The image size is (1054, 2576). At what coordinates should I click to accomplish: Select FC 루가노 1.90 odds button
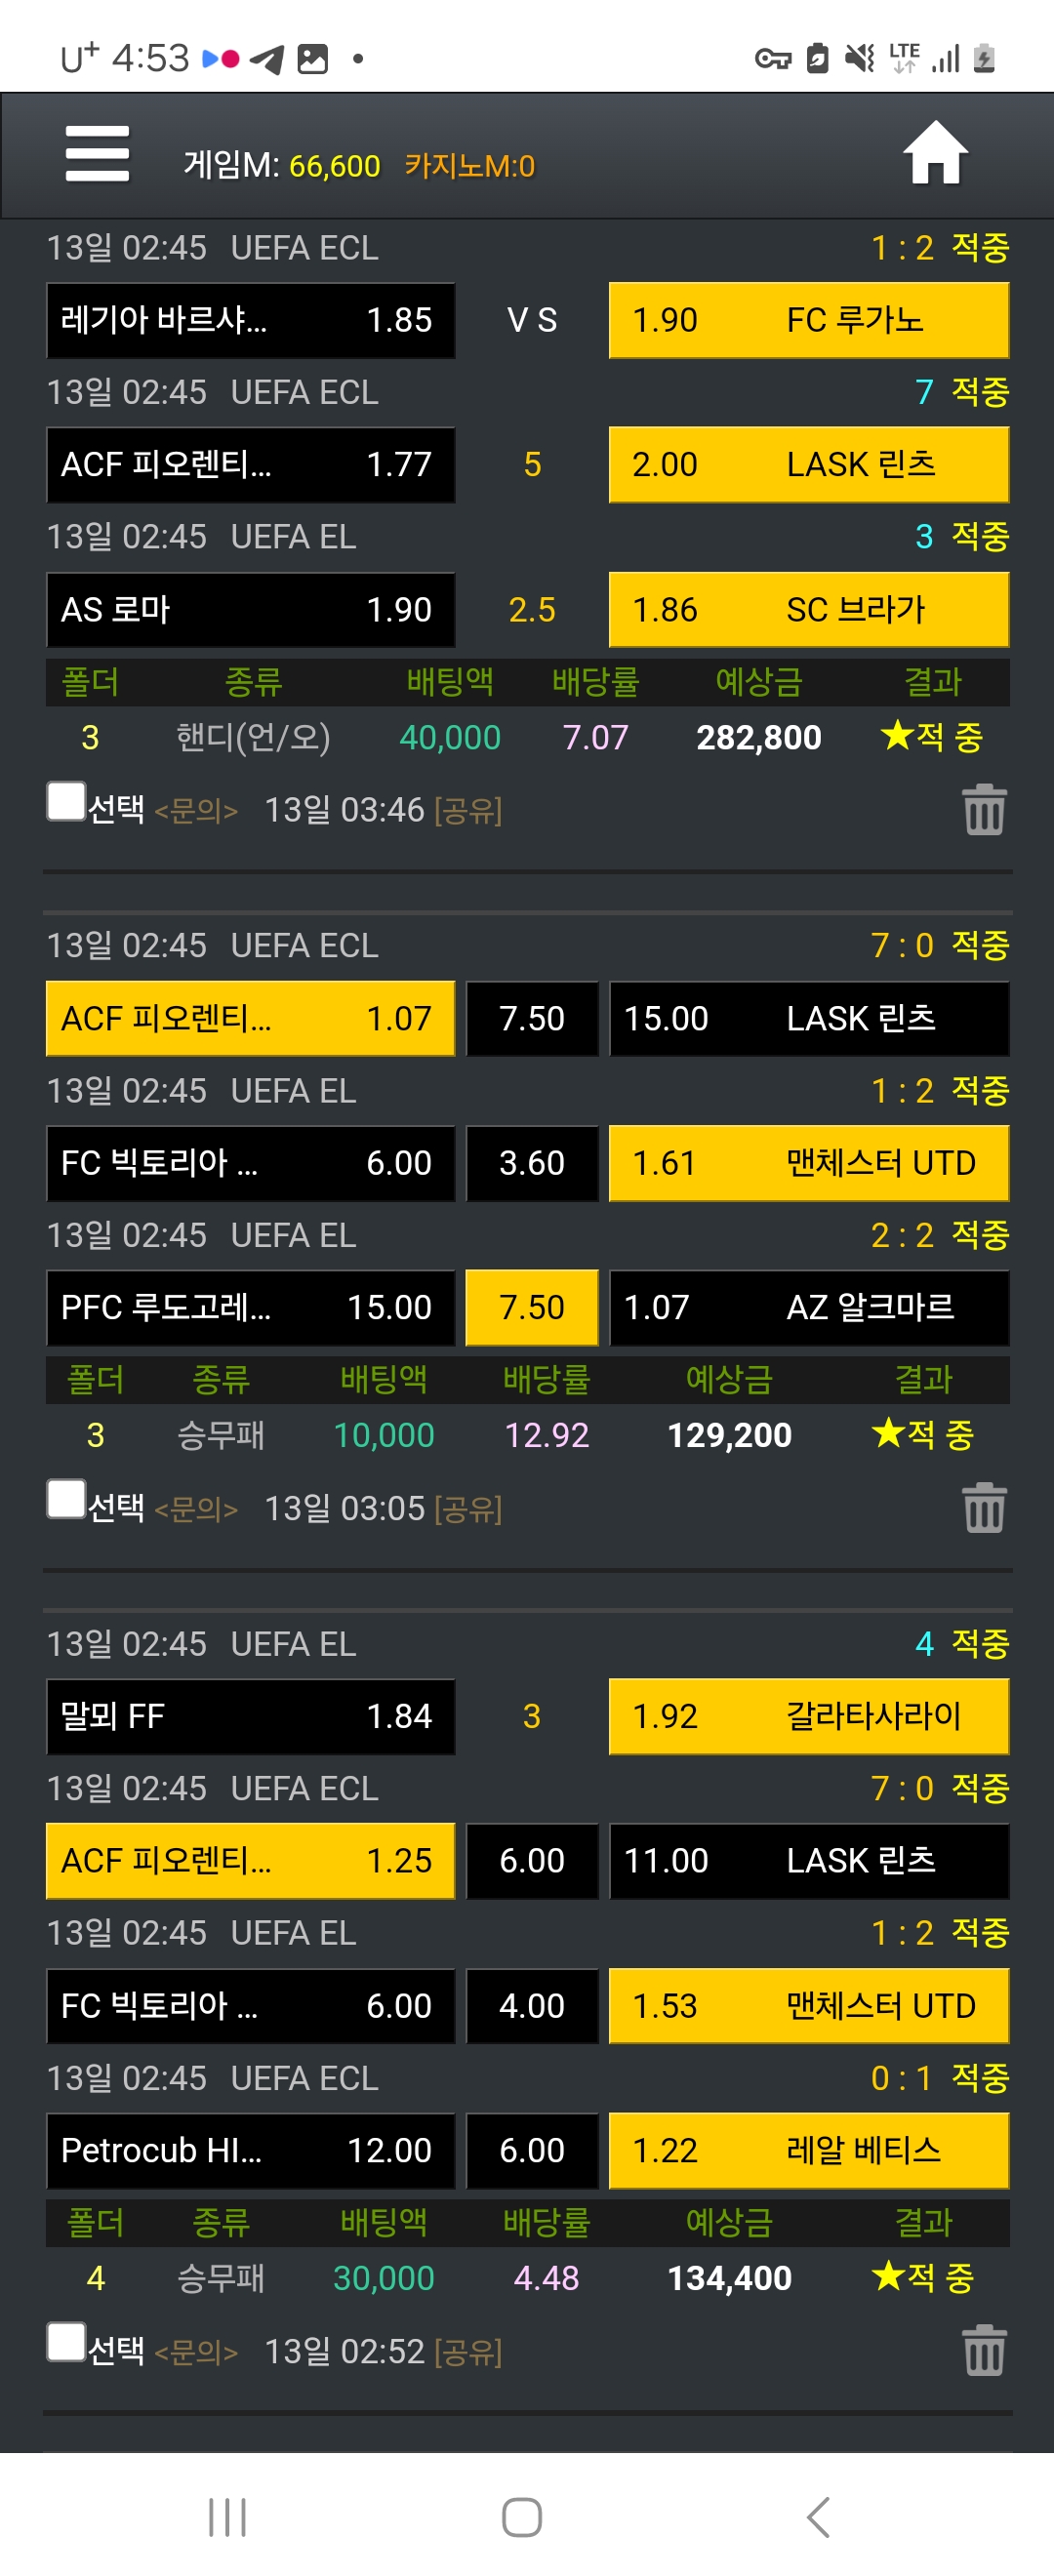[809, 320]
